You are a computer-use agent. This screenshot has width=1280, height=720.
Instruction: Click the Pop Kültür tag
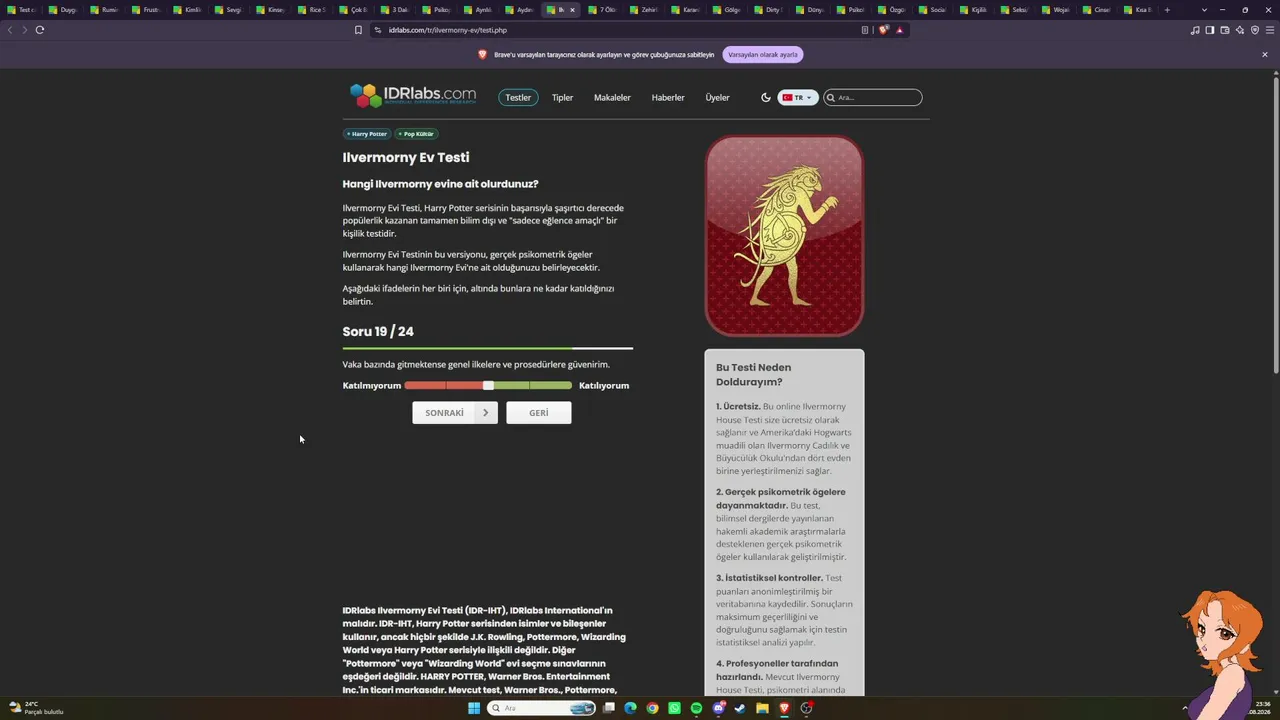[416, 134]
